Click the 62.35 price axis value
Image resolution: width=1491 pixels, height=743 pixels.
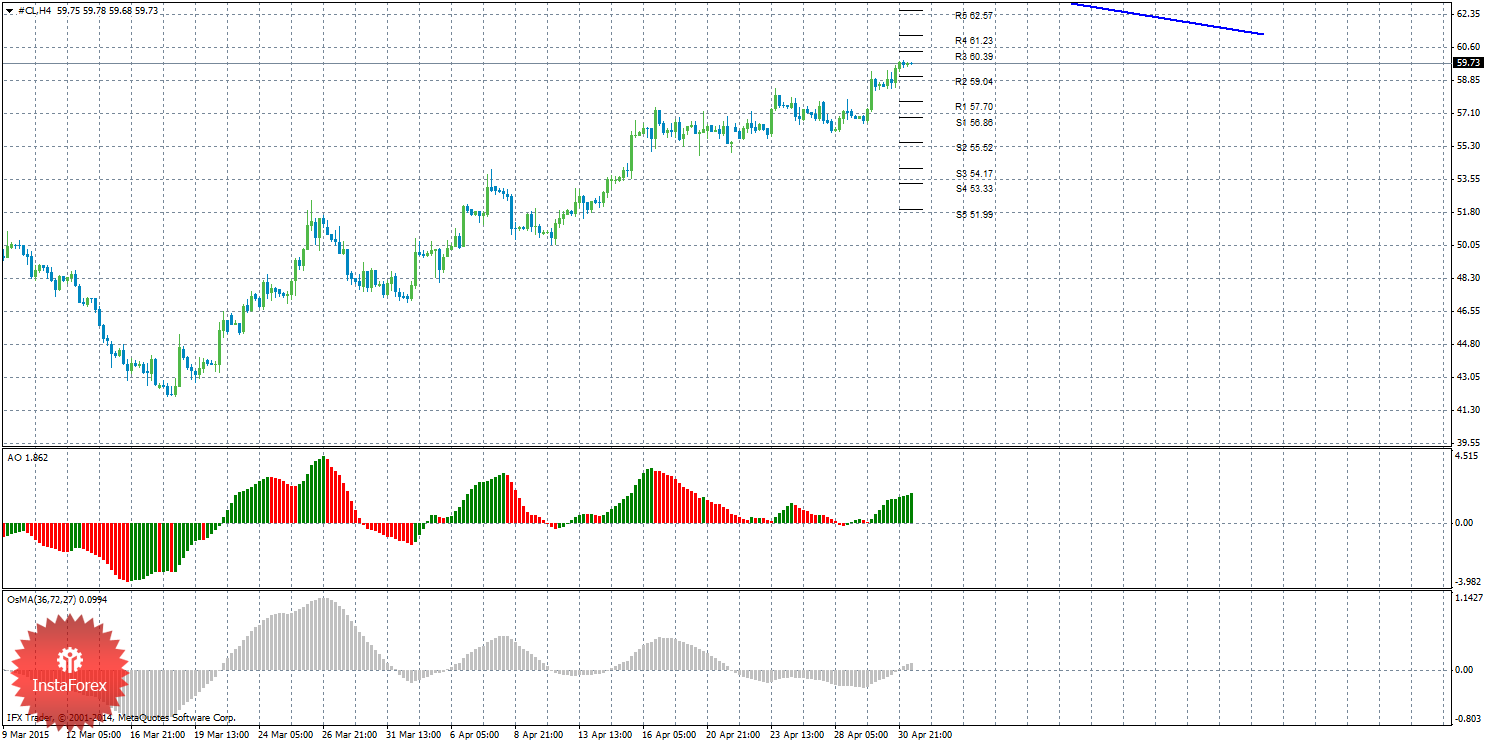coord(1469,14)
